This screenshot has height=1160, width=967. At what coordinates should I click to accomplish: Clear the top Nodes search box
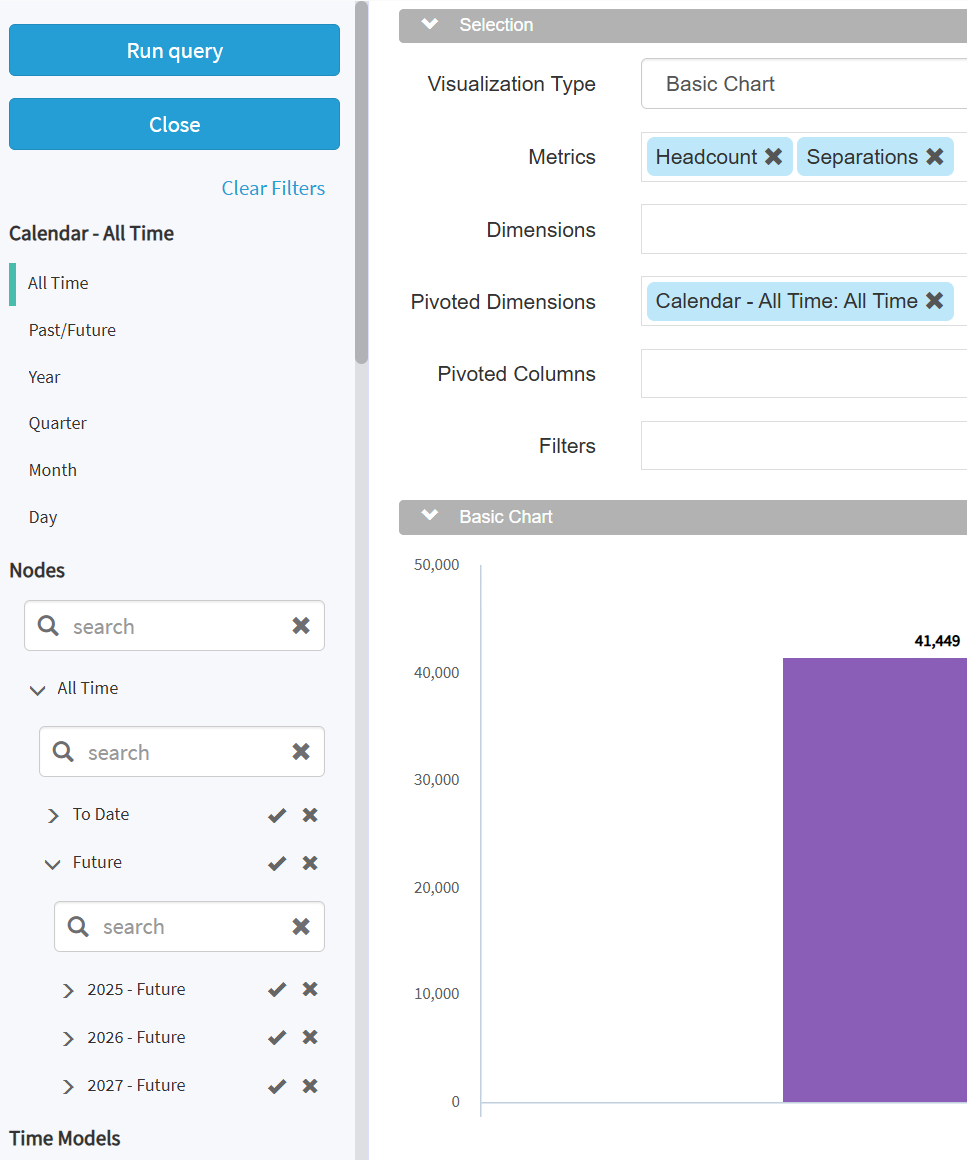[300, 626]
